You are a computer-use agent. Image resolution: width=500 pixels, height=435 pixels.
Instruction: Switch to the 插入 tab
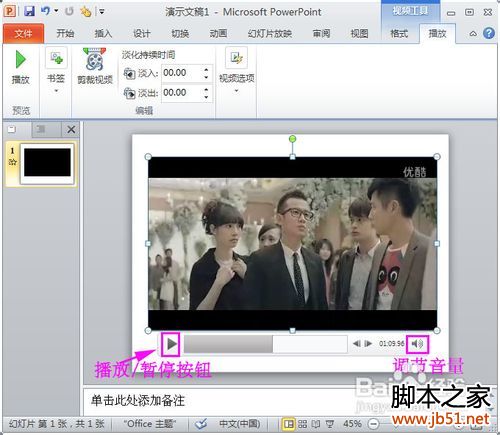(x=103, y=33)
